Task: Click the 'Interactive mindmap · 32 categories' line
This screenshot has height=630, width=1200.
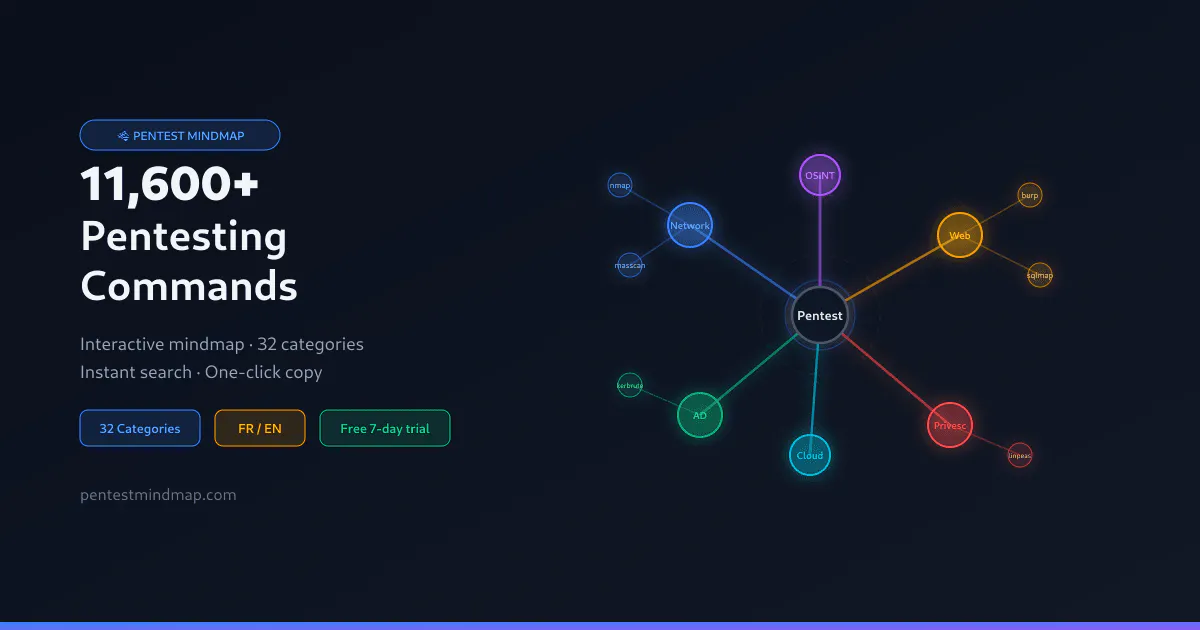Action: pos(222,344)
